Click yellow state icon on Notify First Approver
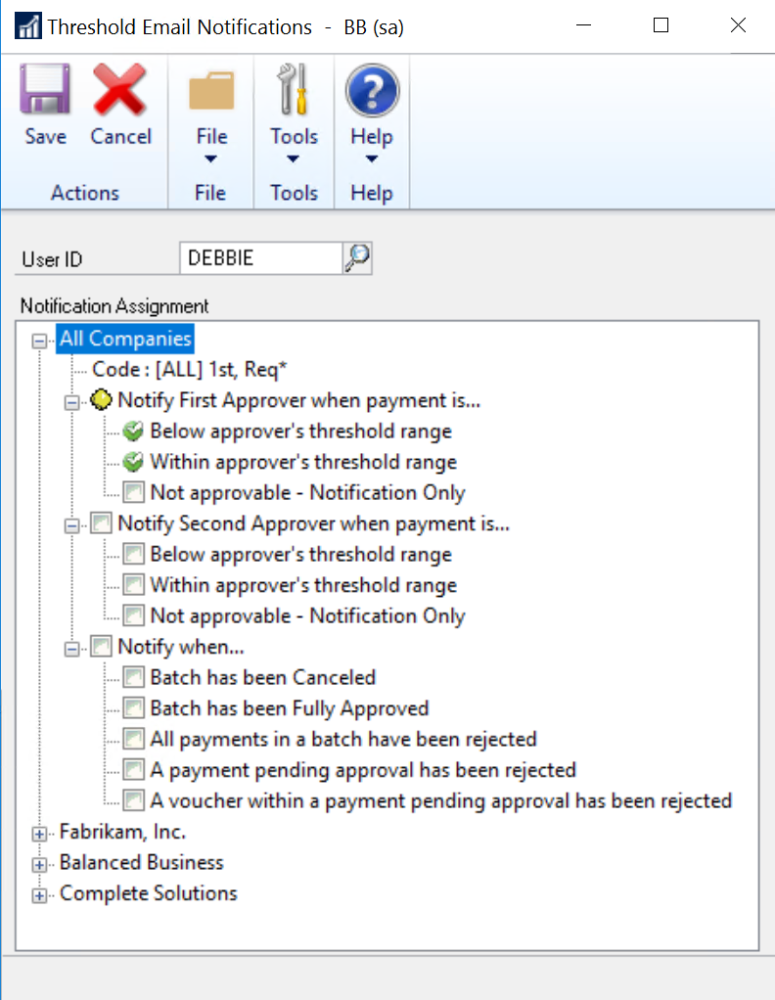775x1000 pixels. point(101,400)
